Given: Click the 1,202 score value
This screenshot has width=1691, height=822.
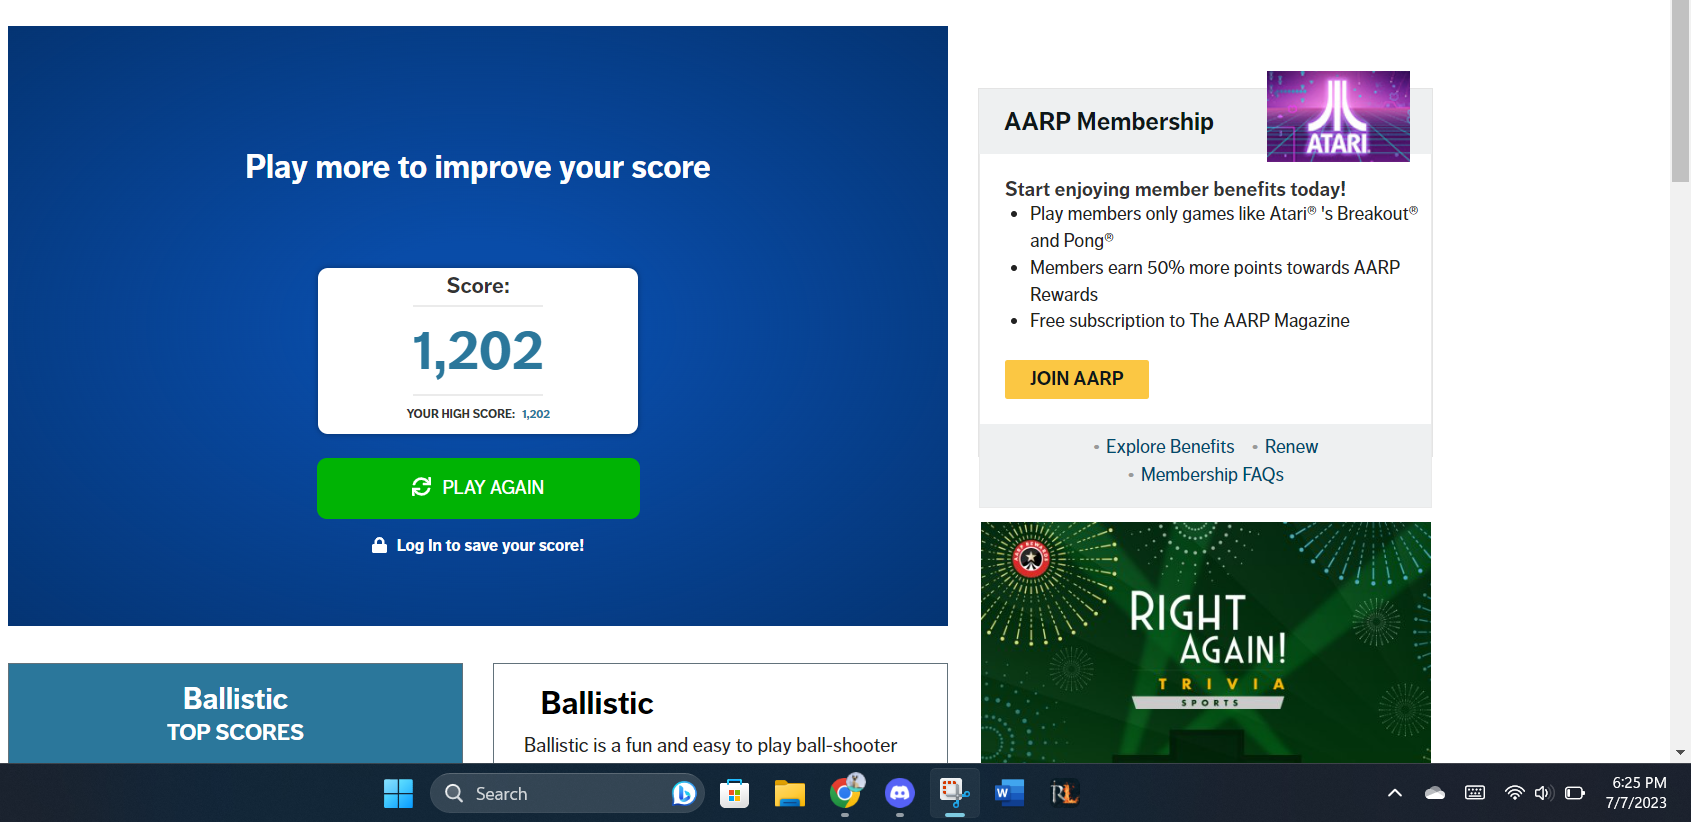Looking at the screenshot, I should [x=478, y=351].
